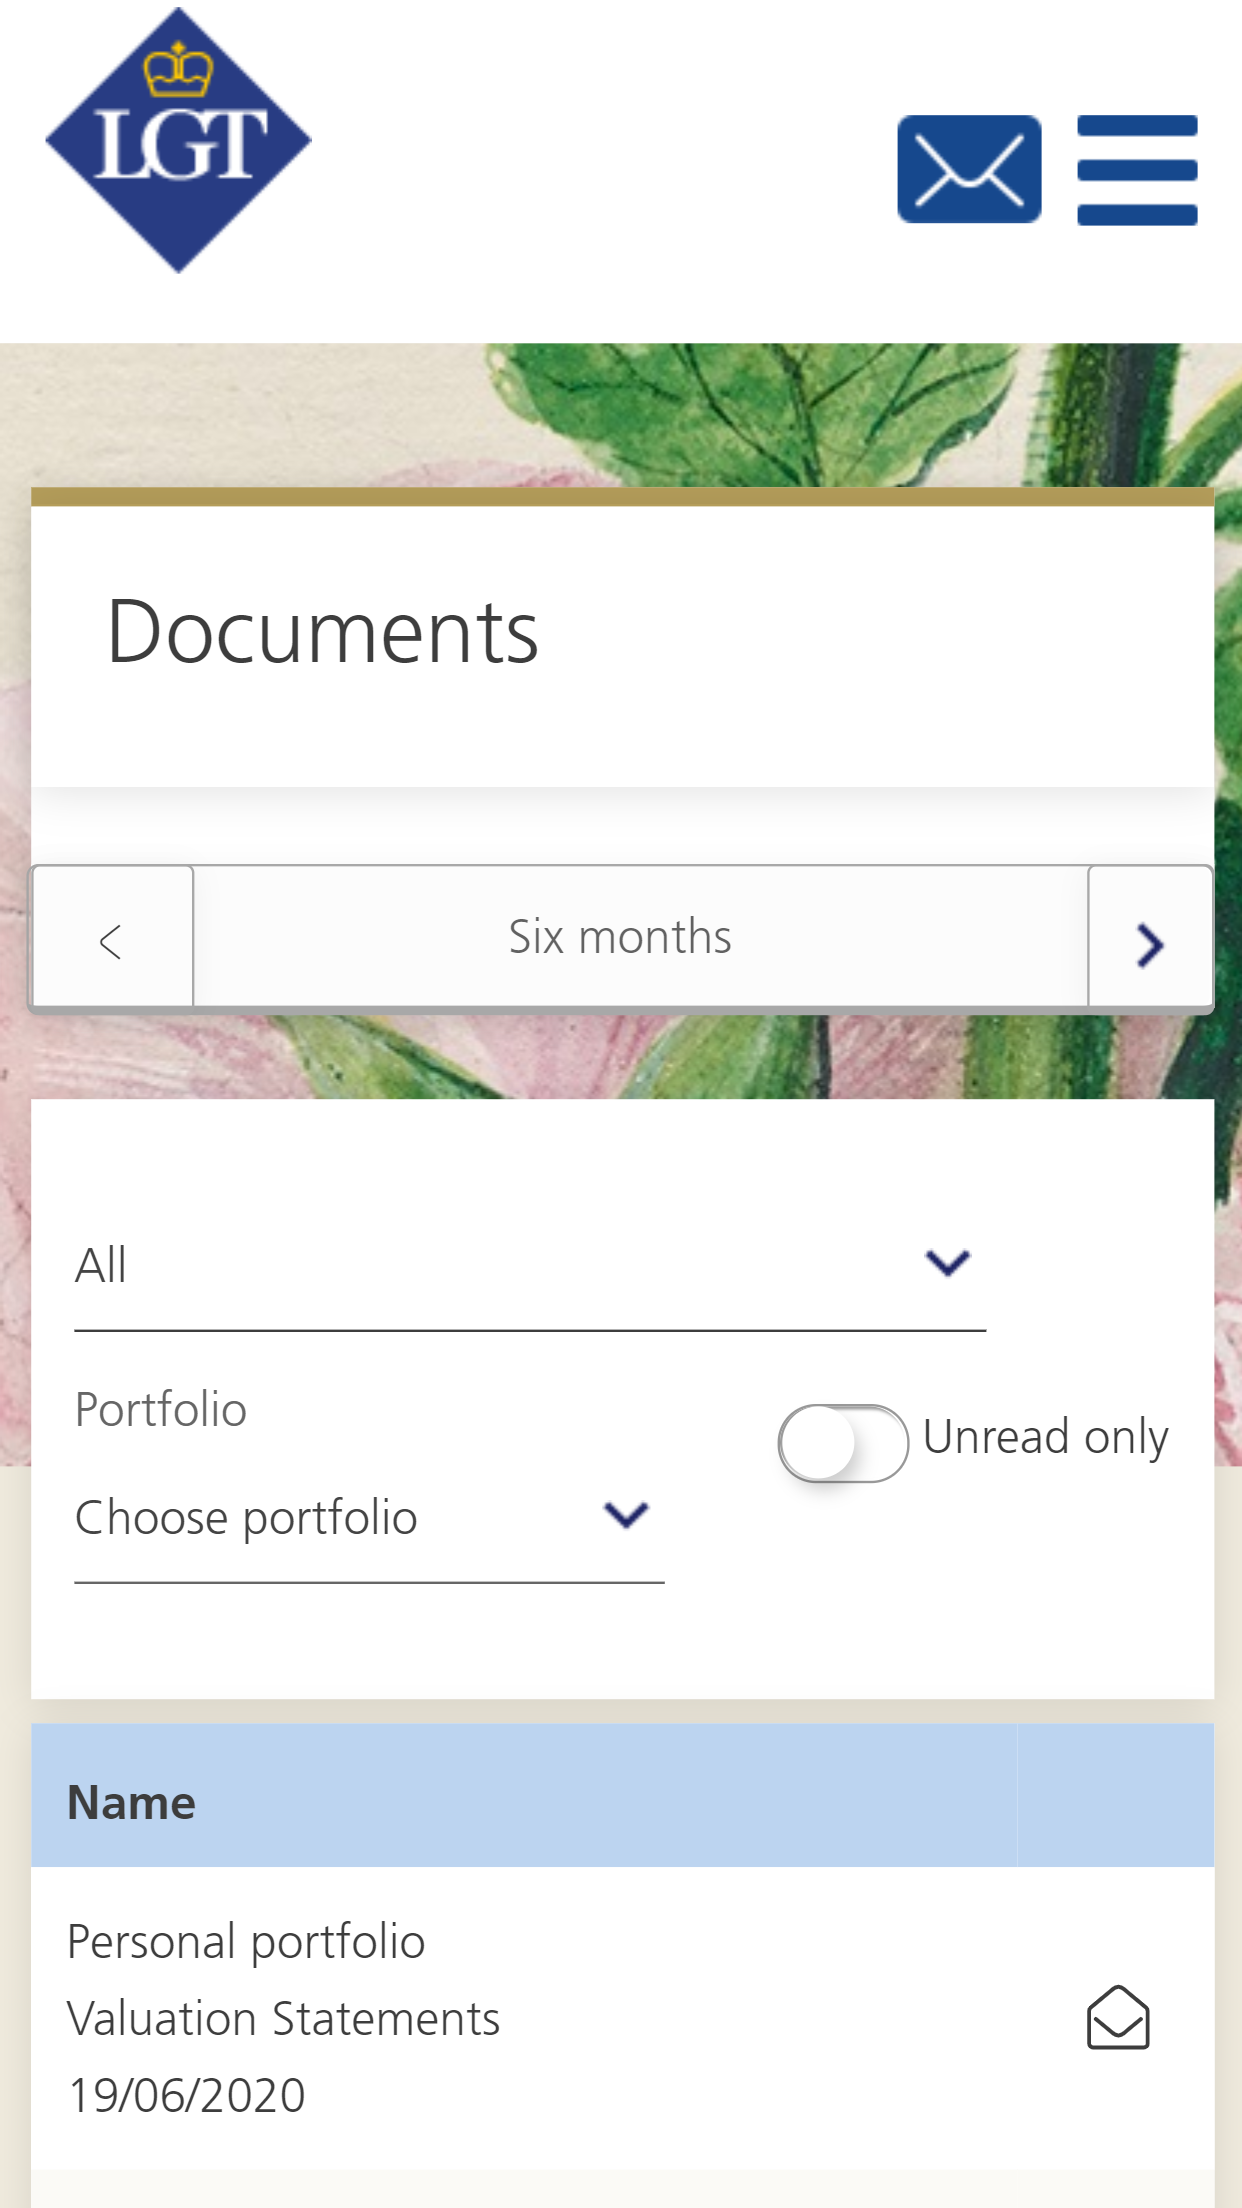The height and width of the screenshot is (2208, 1242).
Task: Click the Documents page heading
Action: coord(323,632)
